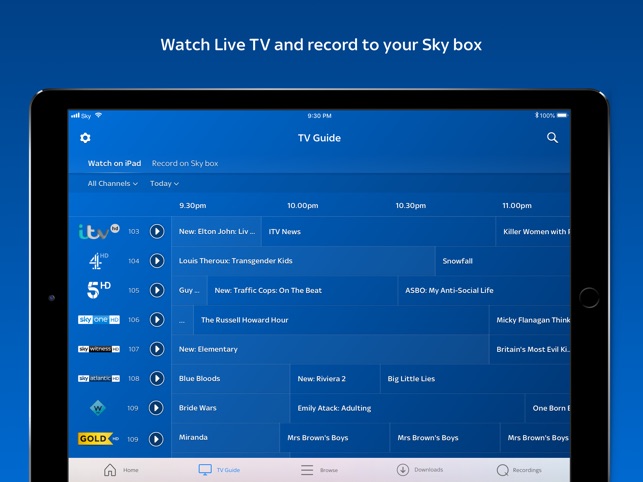Click channel number 106
Screen dimensions: 643x482
pos(134,320)
